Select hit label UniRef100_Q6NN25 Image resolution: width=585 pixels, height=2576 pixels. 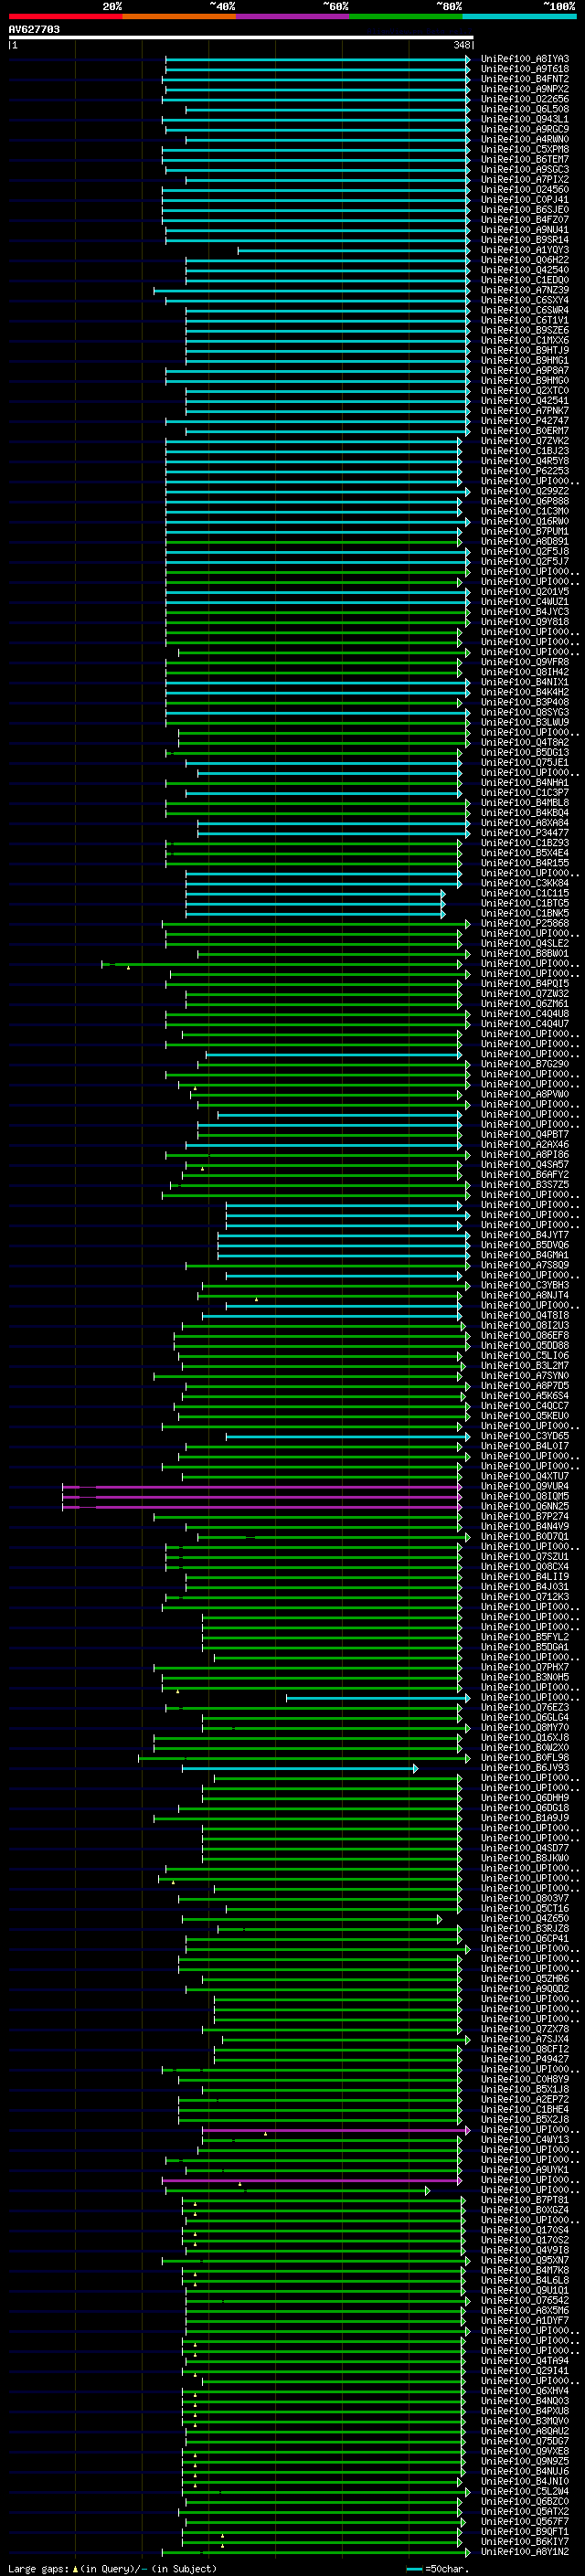coord(524,1507)
